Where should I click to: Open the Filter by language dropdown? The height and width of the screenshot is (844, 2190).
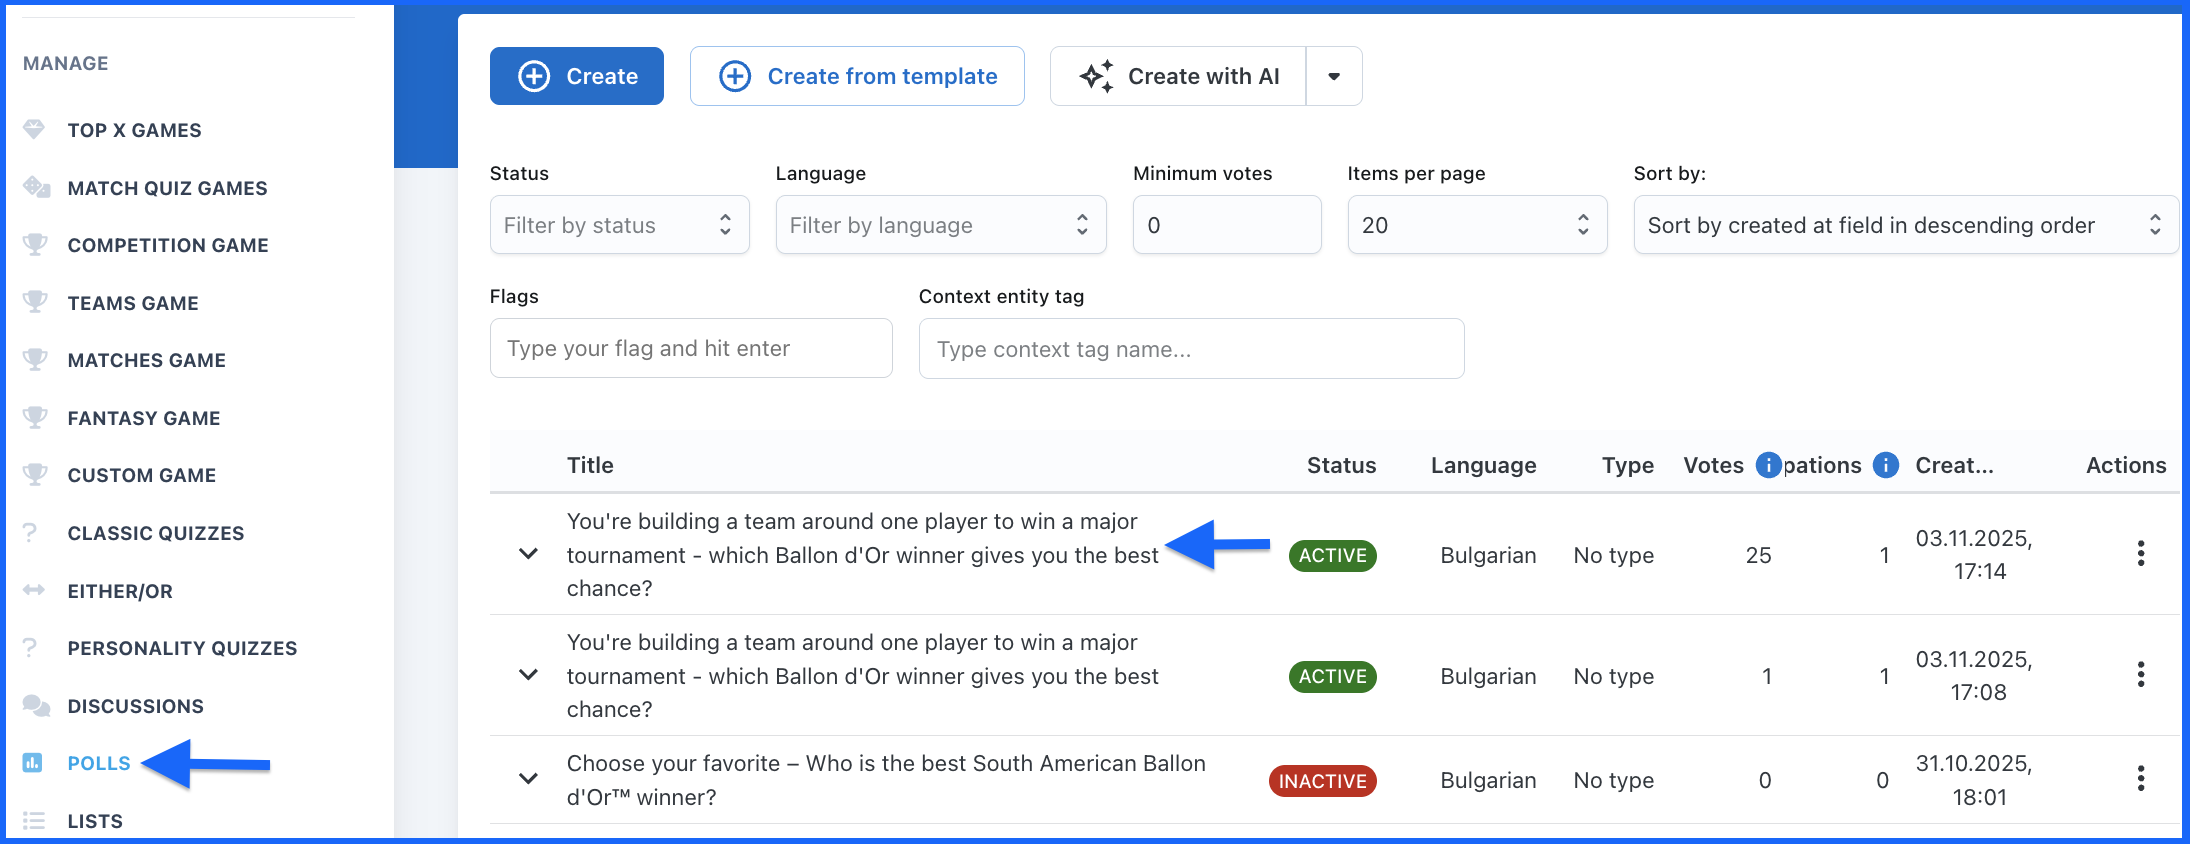tap(940, 225)
